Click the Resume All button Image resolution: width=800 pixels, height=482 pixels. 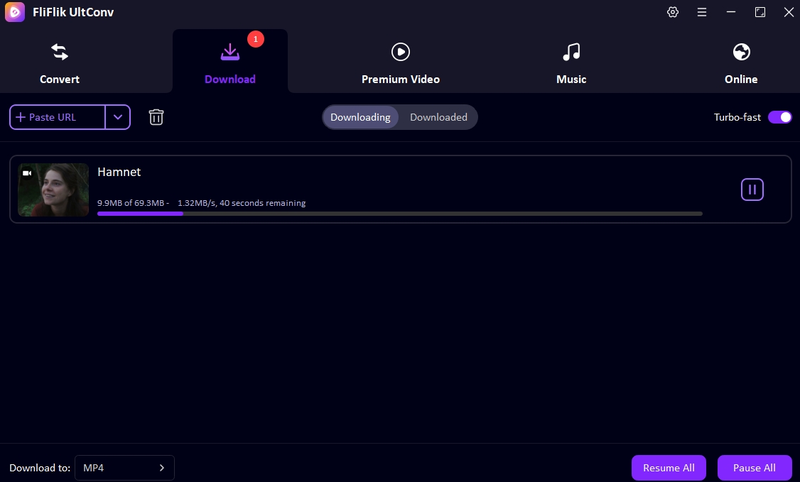668,468
